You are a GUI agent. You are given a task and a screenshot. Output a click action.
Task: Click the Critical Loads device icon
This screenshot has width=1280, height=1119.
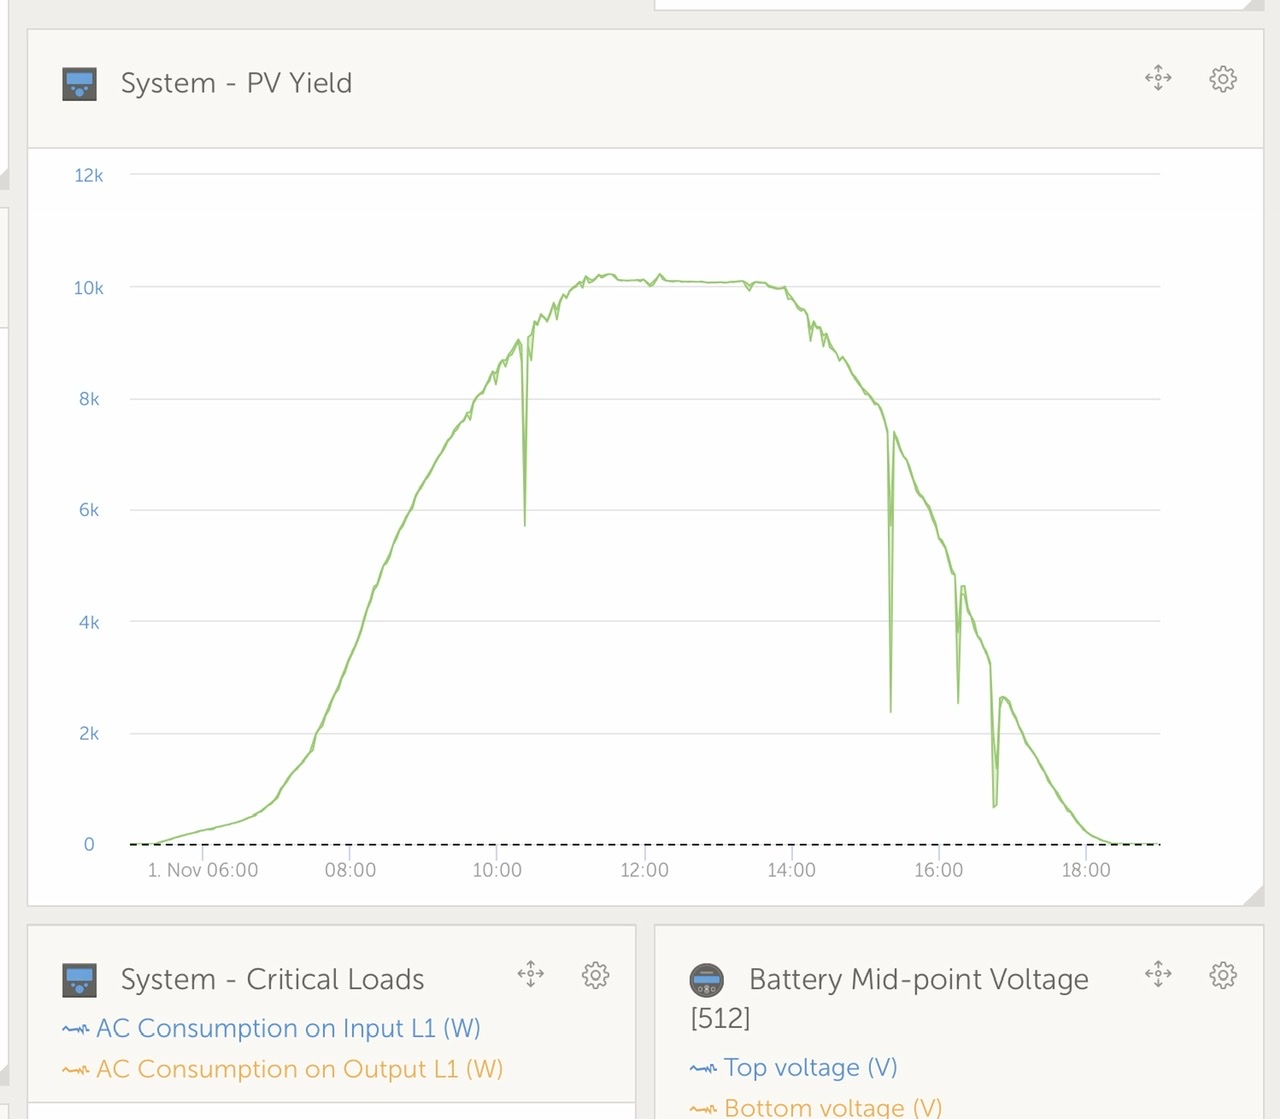coord(80,981)
